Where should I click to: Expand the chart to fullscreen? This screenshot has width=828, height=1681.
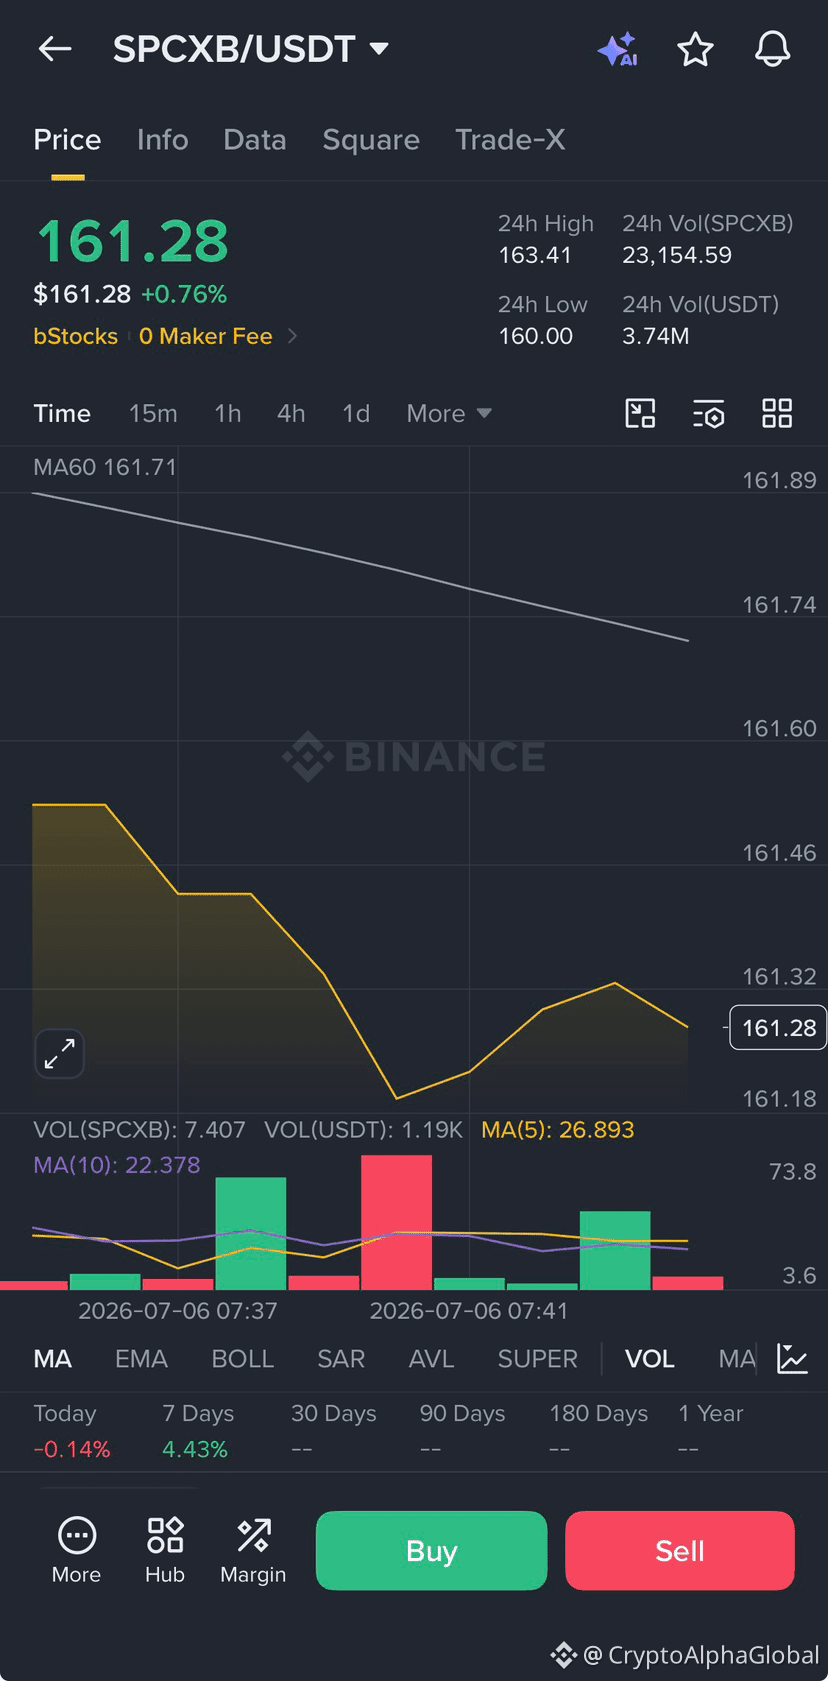pos(59,1054)
